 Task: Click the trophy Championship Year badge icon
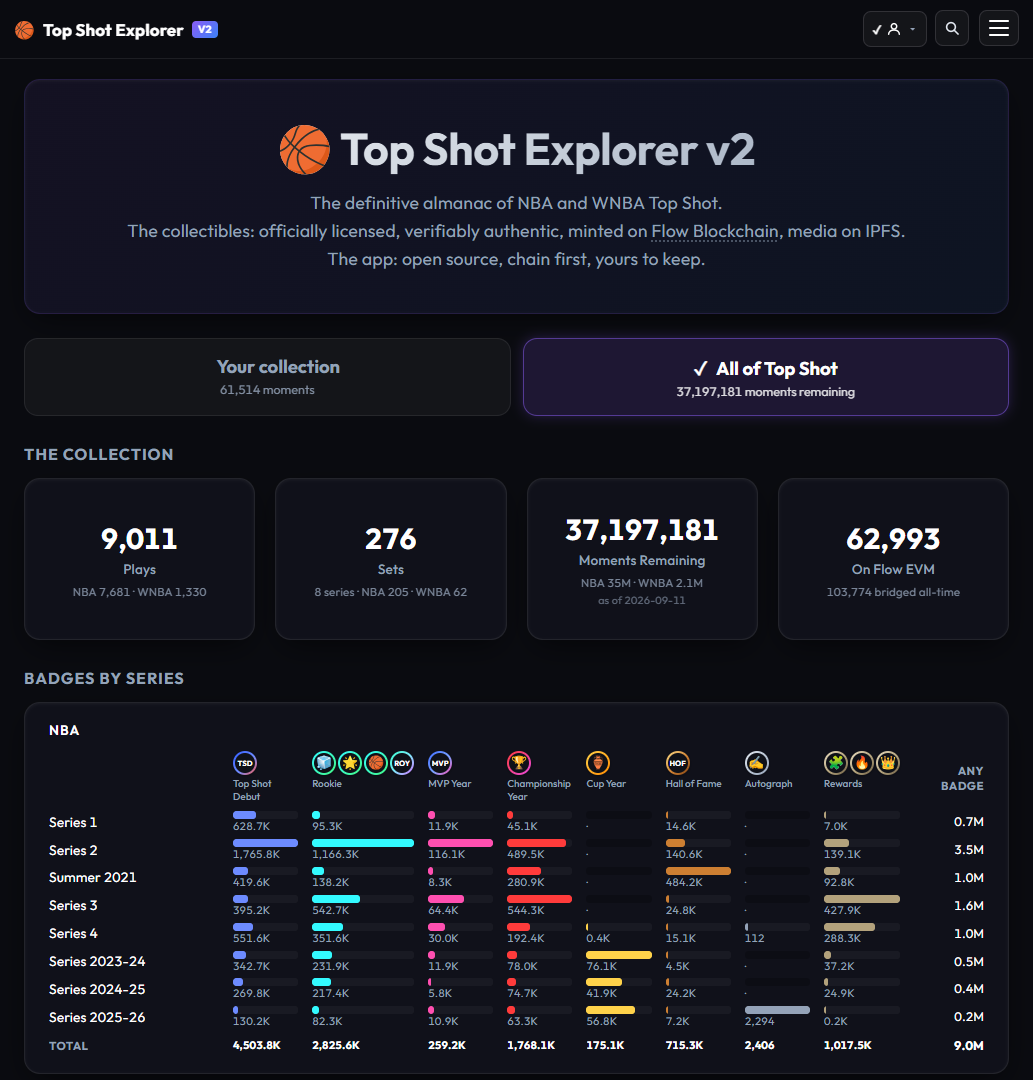(x=519, y=763)
